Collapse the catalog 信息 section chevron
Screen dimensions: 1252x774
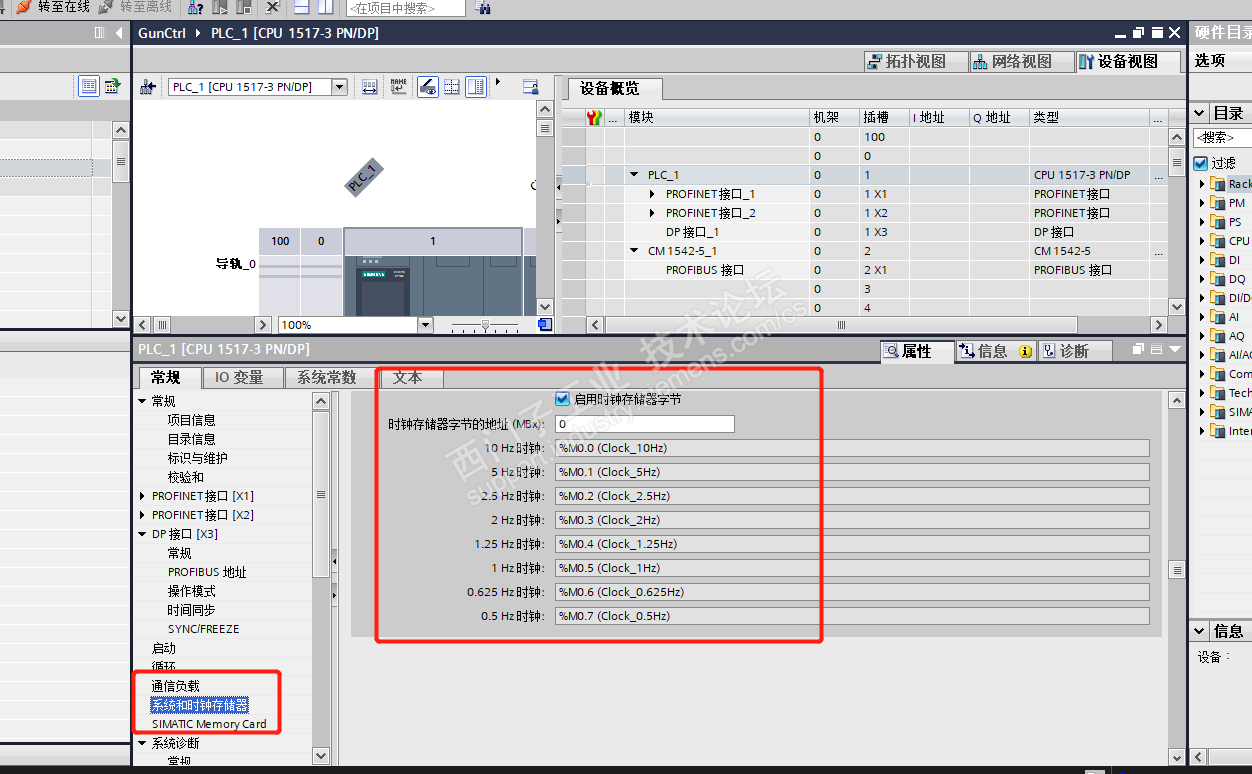pyautogui.click(x=1200, y=631)
